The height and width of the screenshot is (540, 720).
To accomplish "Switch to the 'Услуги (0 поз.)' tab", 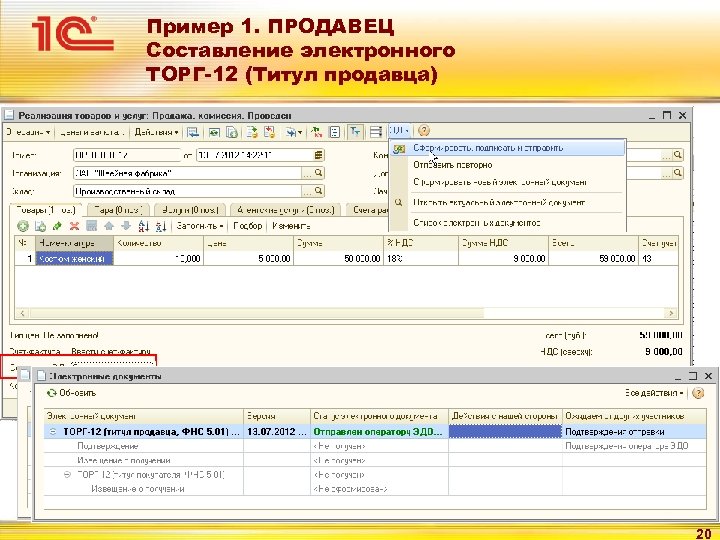I will pos(190,210).
